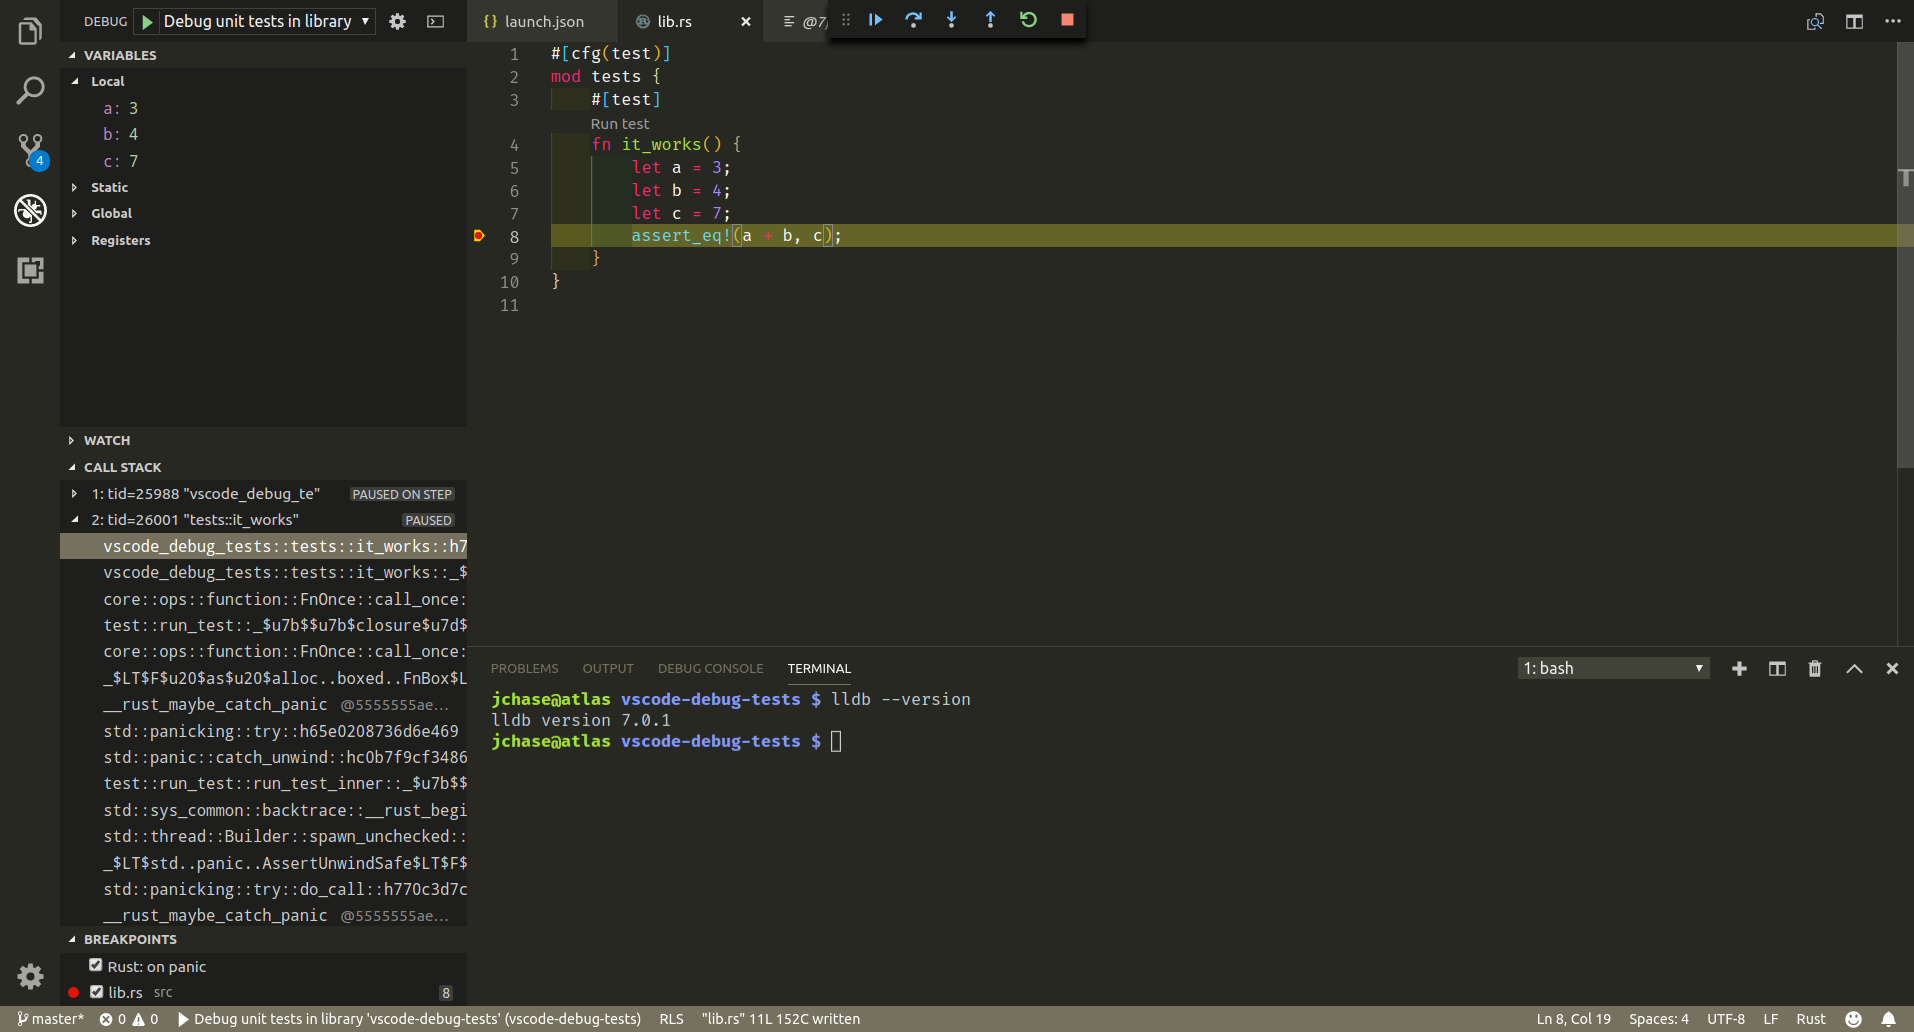1914x1032 pixels.
Task: Open the 1: bash terminal selector
Action: (1611, 667)
